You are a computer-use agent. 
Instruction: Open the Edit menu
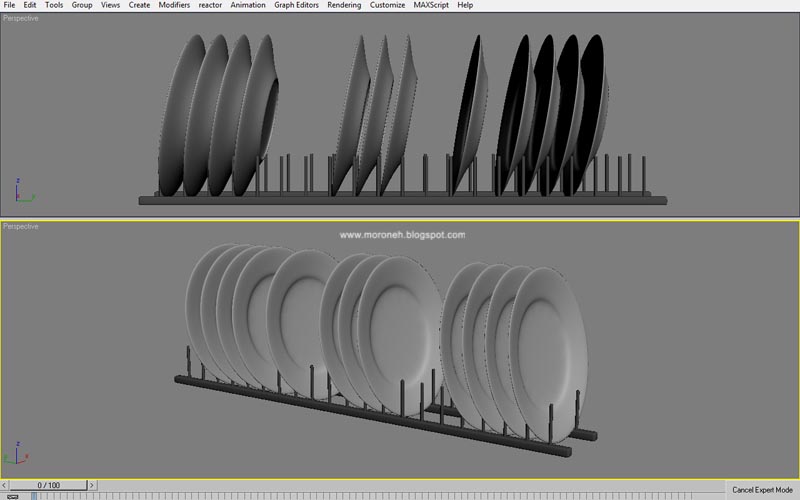tap(30, 5)
